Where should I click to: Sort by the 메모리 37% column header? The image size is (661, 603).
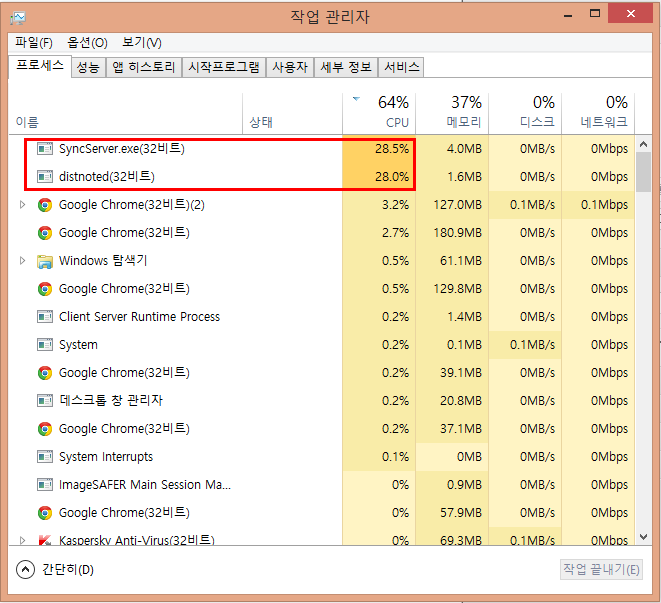[452, 113]
